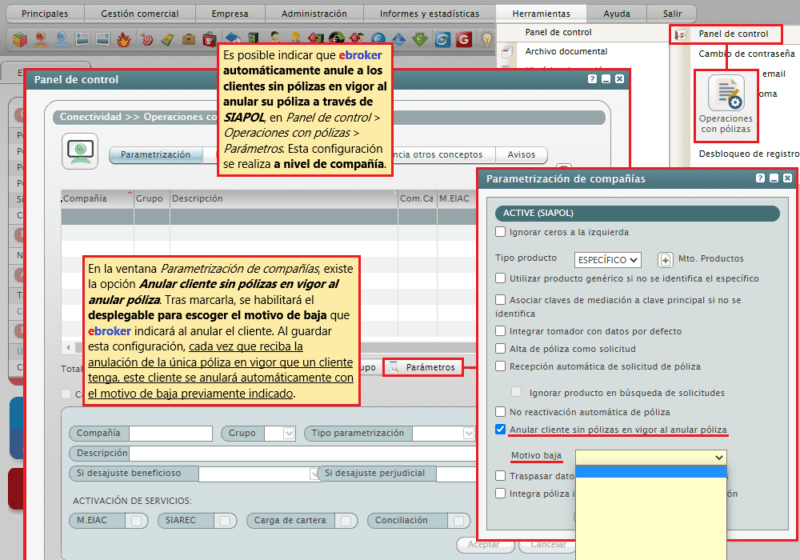The image size is (800, 560).
Task: Click the green-and-black euro circle icon
Action: (x=336, y=38)
